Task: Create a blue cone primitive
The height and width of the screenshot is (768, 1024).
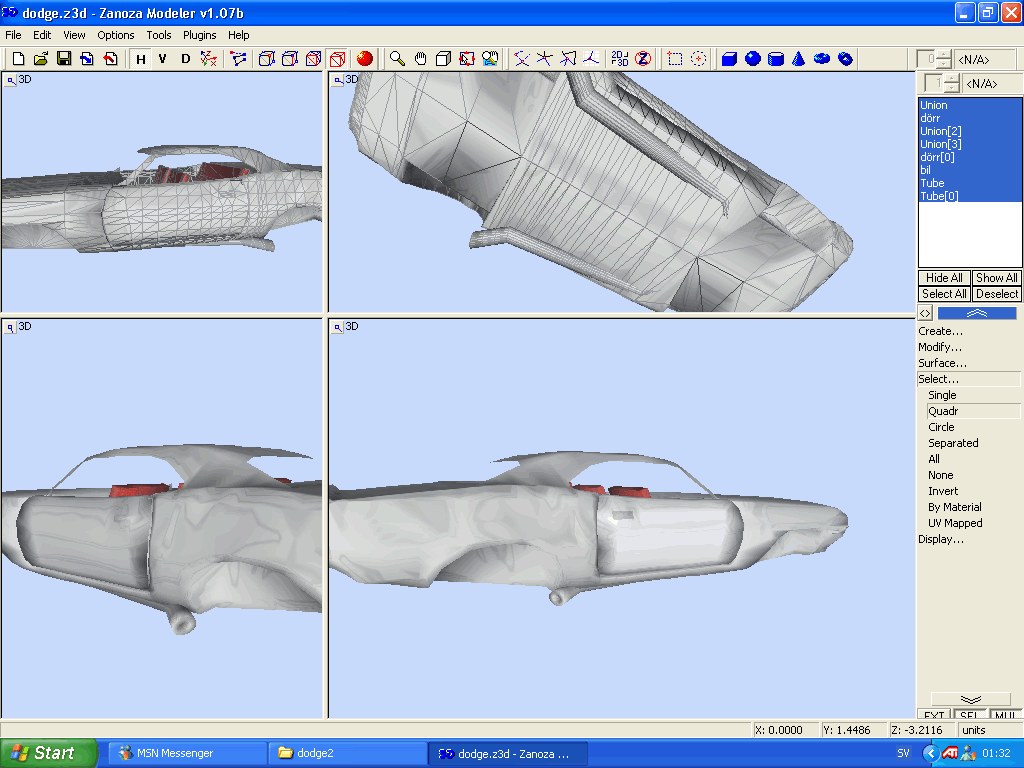Action: [799, 59]
